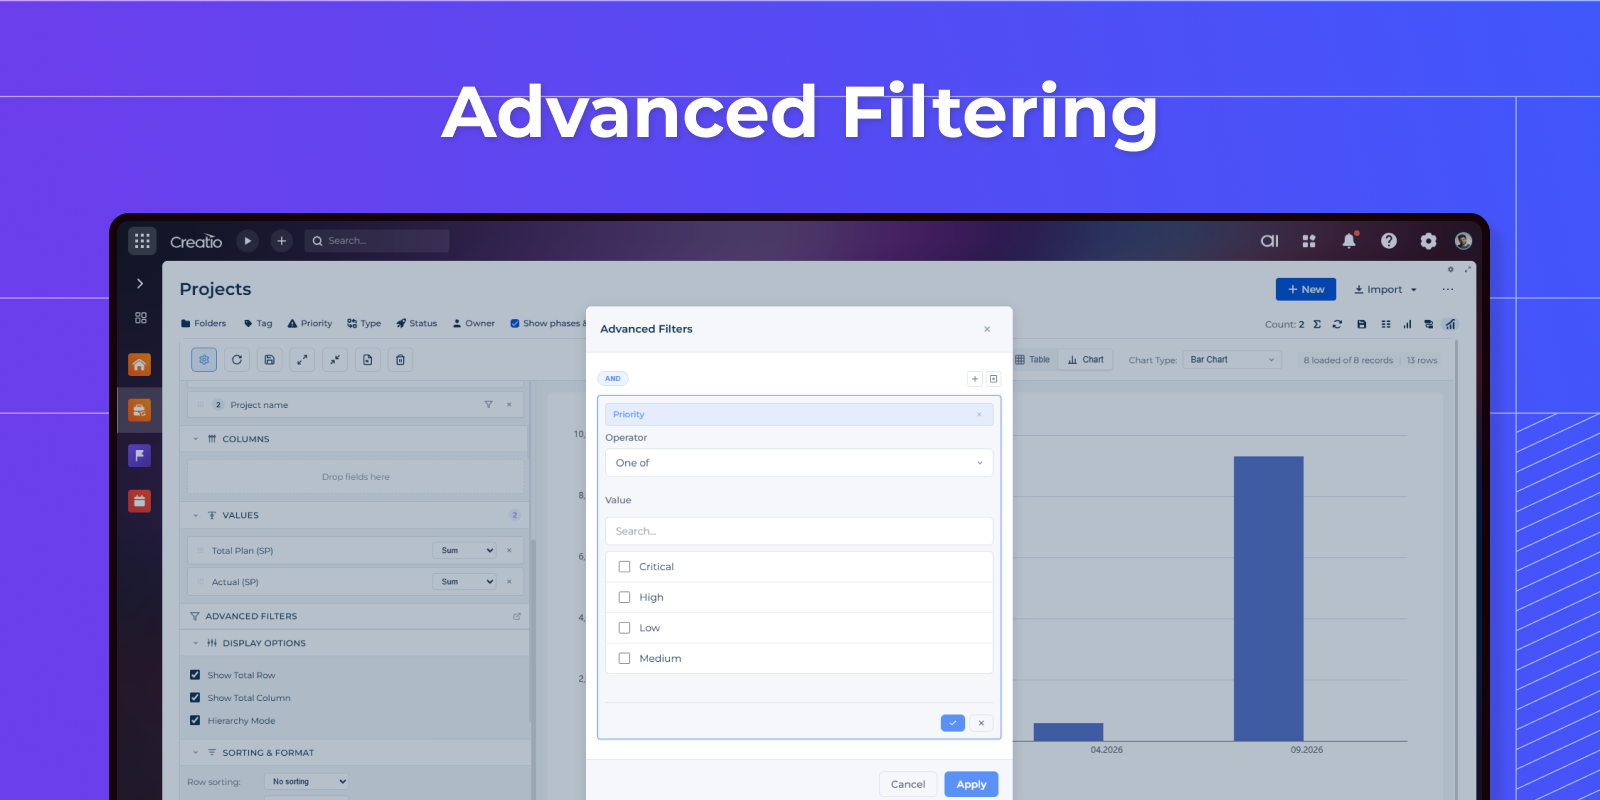This screenshot has width=1600, height=800.
Task: Click the Cancel button
Action: (907, 784)
